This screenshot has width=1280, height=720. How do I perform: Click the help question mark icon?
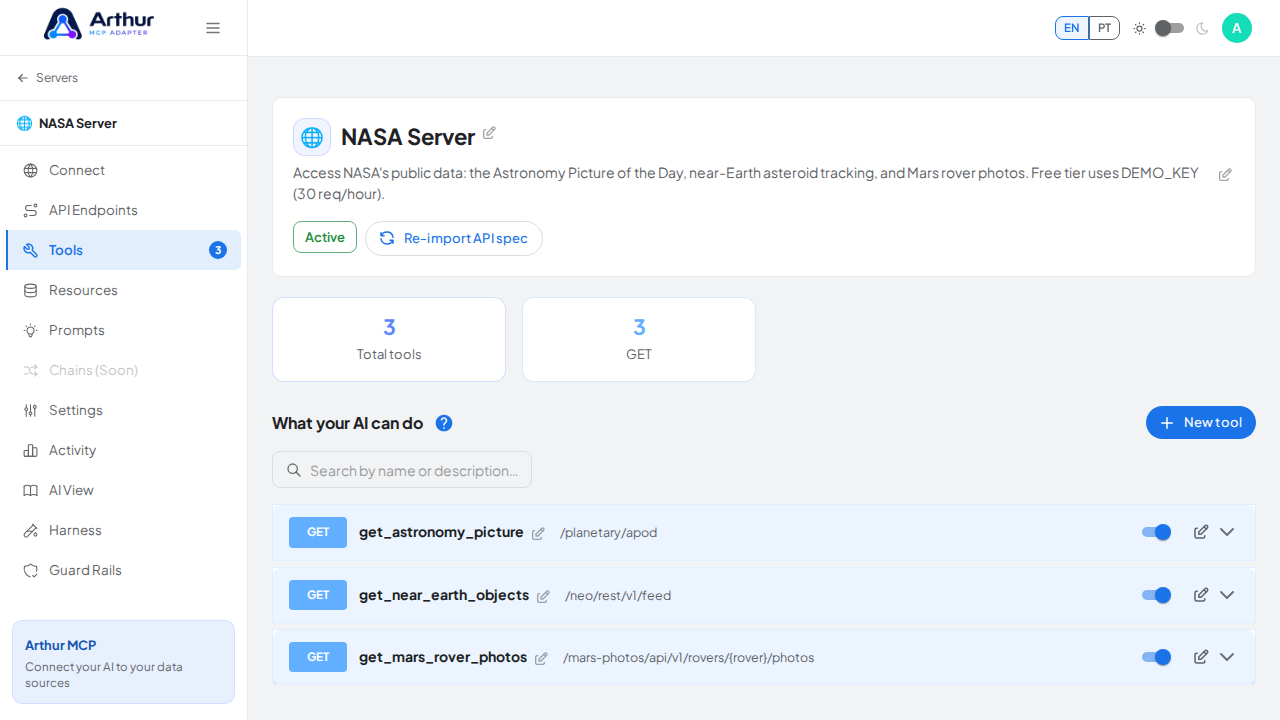[x=444, y=423]
